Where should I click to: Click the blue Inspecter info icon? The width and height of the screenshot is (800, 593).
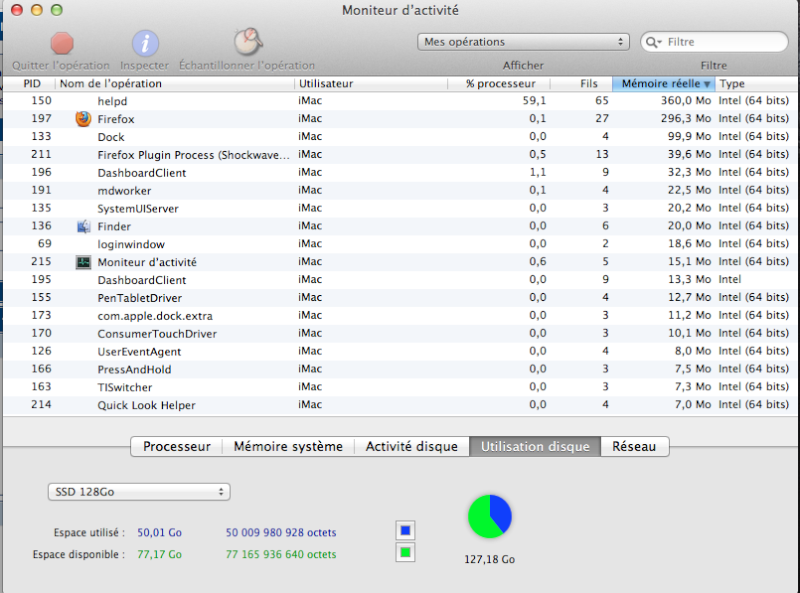pyautogui.click(x=145, y=43)
